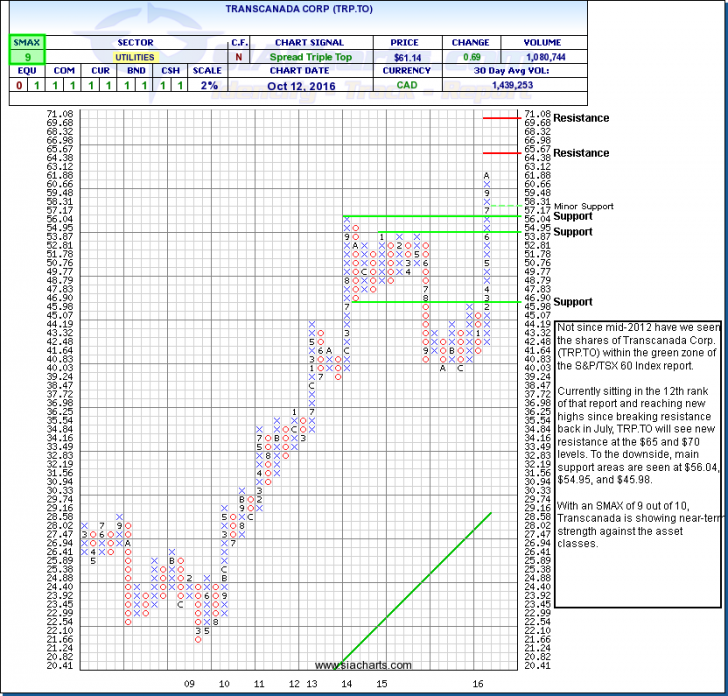Viewport: 728px width, 696px height.
Task: Click the year 16 x-axis marker
Action: point(480,684)
